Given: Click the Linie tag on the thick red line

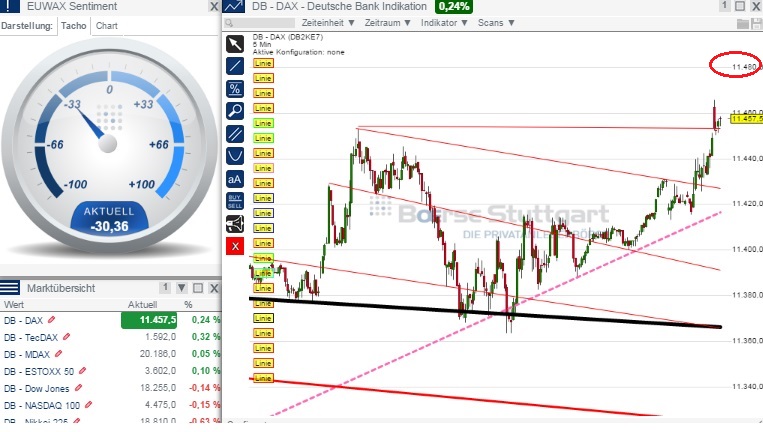Looking at the screenshot, I should click(x=263, y=378).
